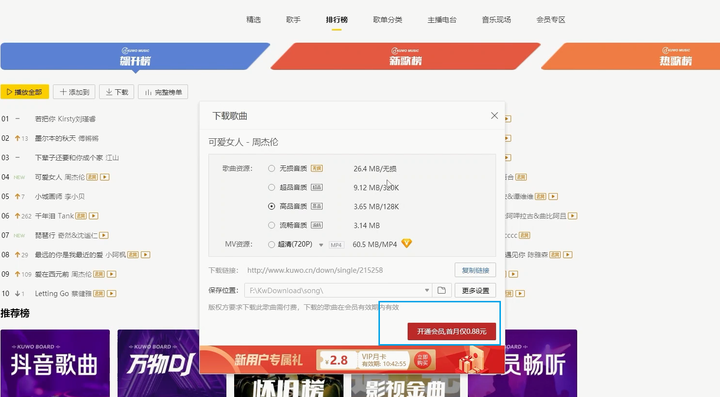Switch to the red 新歌榜 chart
720x397 pixels.
click(405, 56)
